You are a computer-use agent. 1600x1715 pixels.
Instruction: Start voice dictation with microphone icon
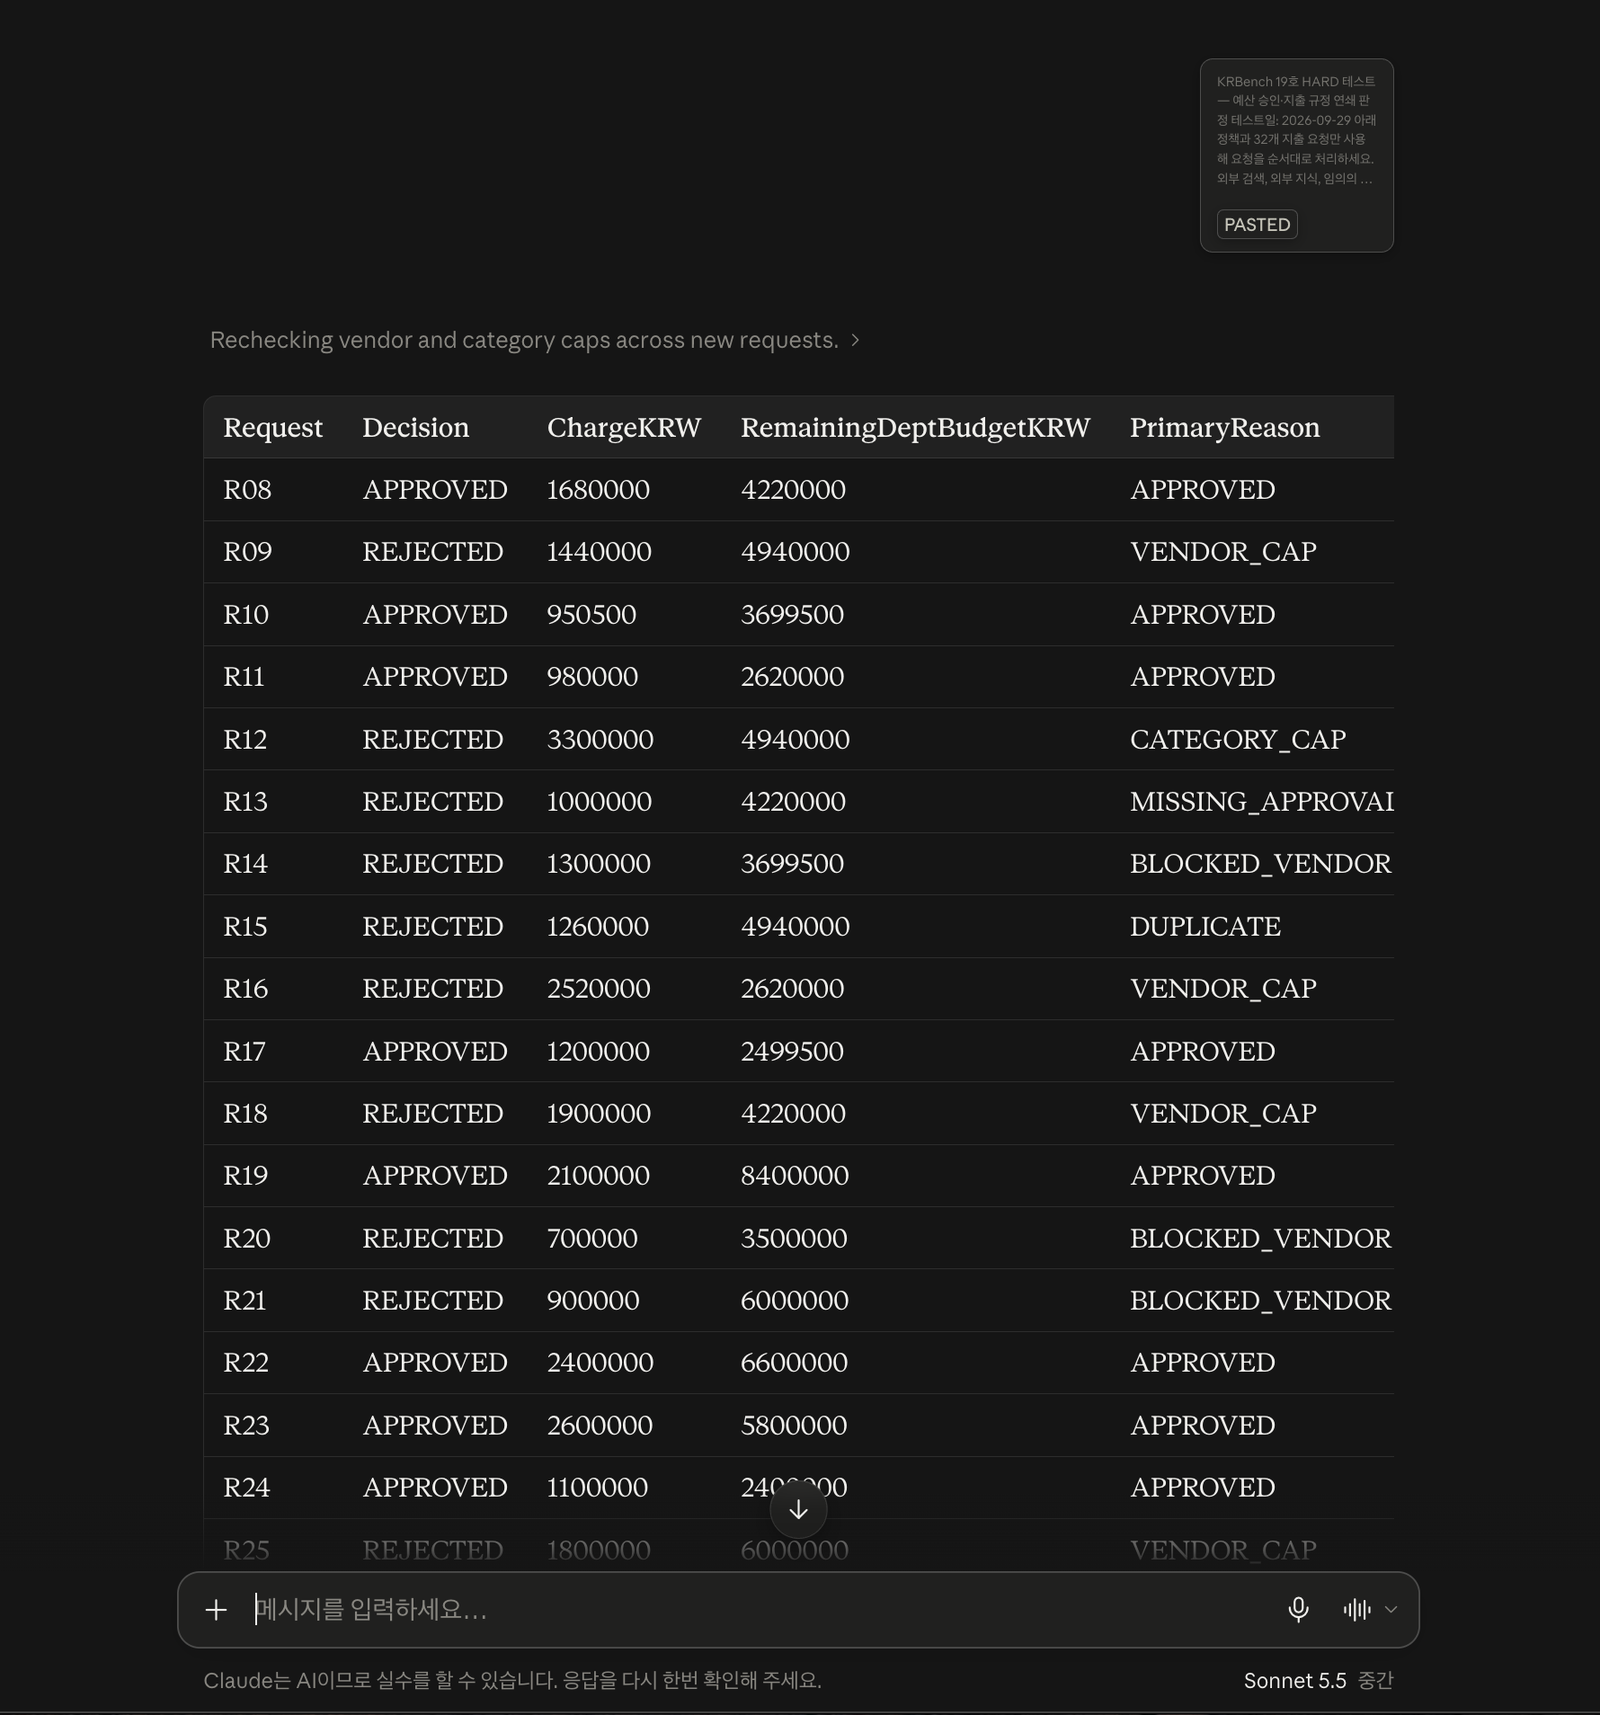coord(1298,1610)
